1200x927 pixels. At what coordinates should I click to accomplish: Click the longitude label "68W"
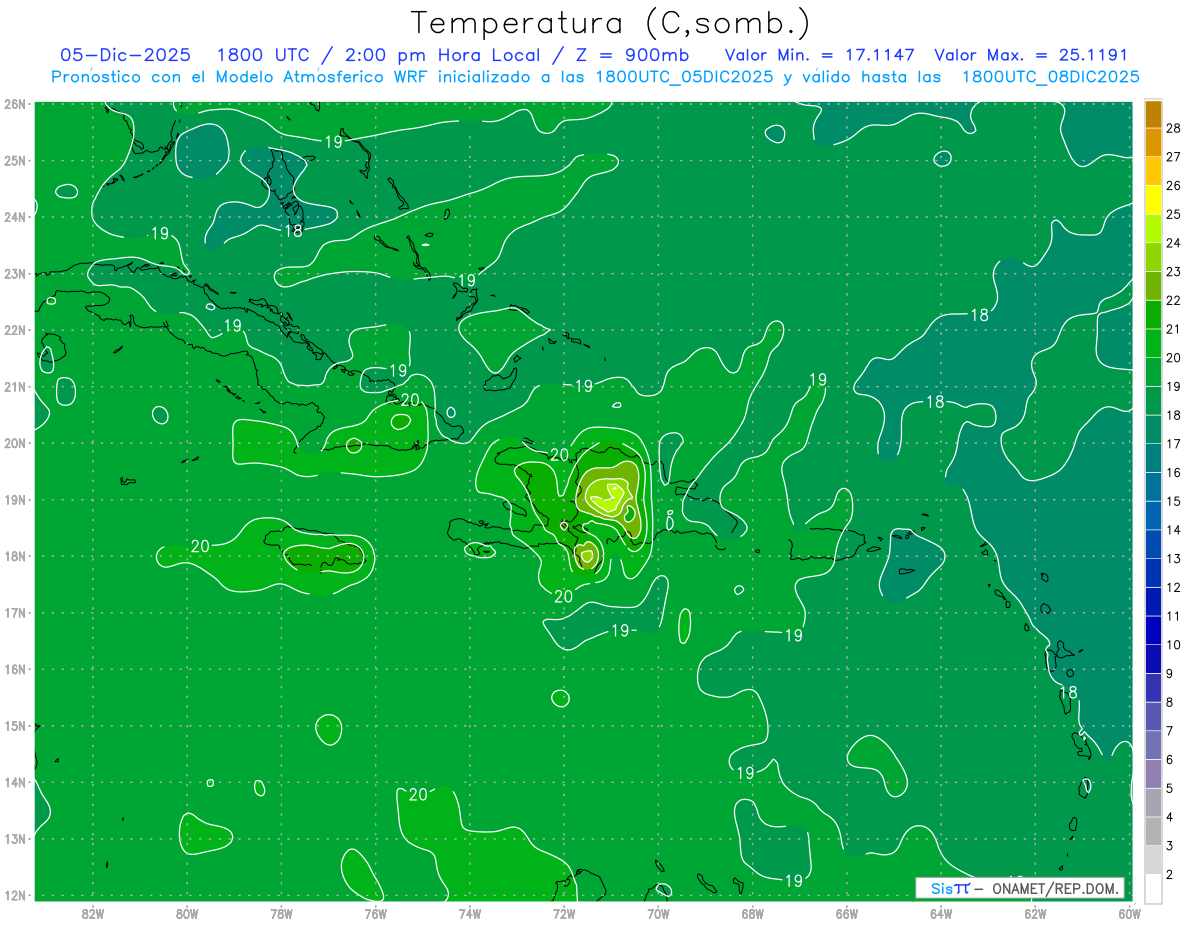753,913
